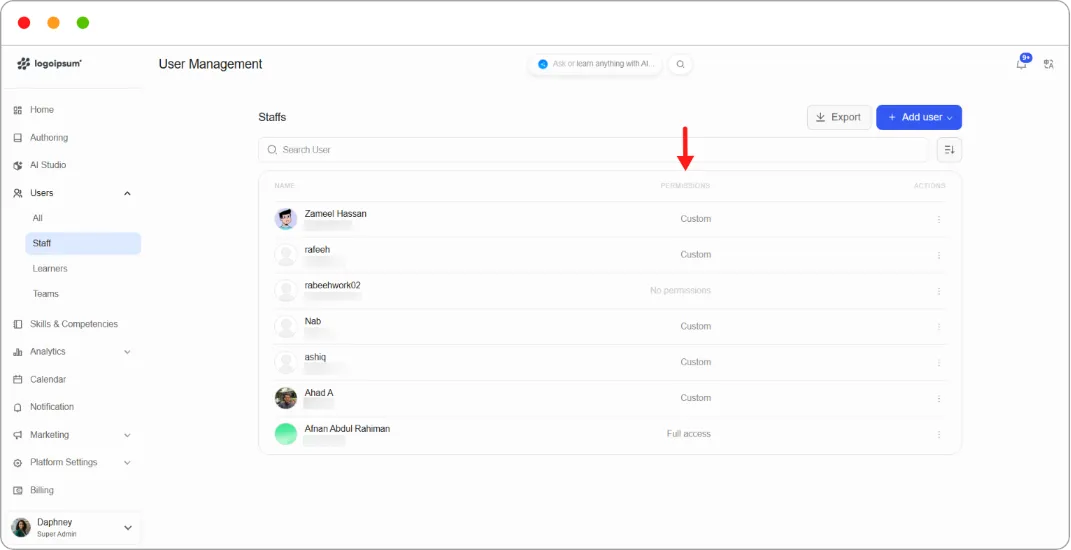Screen dimensions: 1071x550
Task: Collapse the Users section chevron
Action: point(127,193)
